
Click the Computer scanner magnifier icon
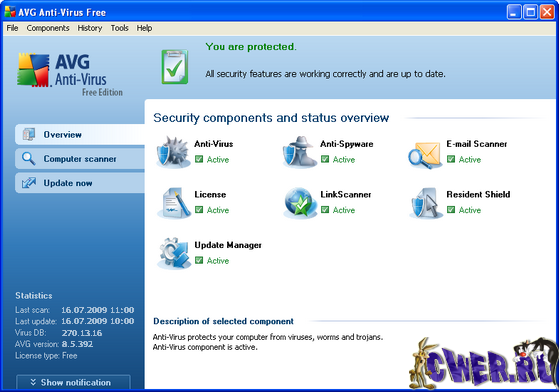point(29,159)
